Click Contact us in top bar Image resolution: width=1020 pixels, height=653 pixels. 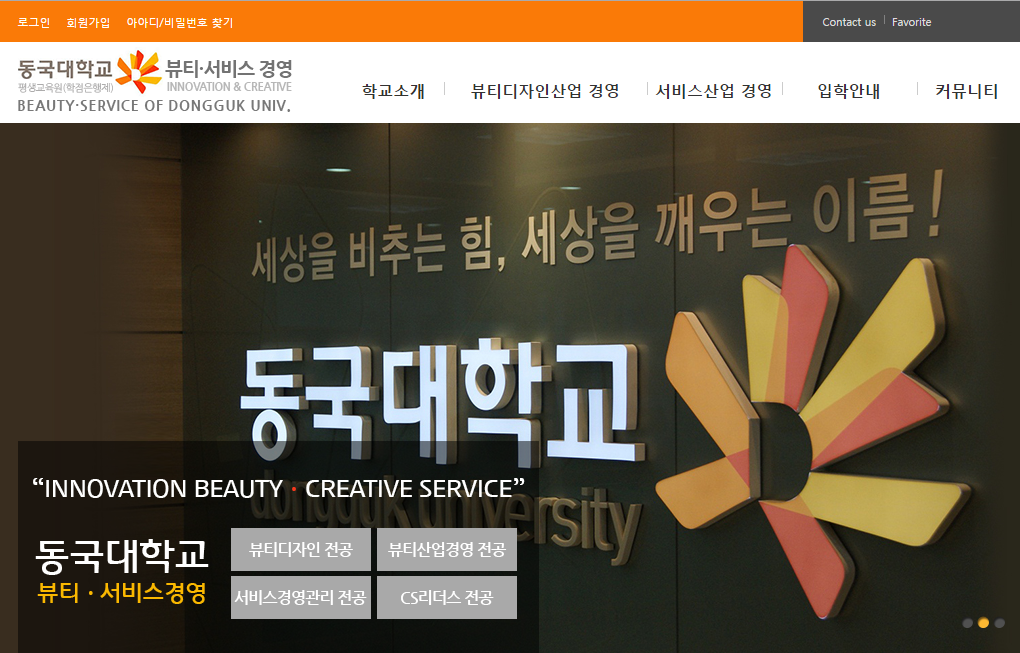tap(848, 22)
